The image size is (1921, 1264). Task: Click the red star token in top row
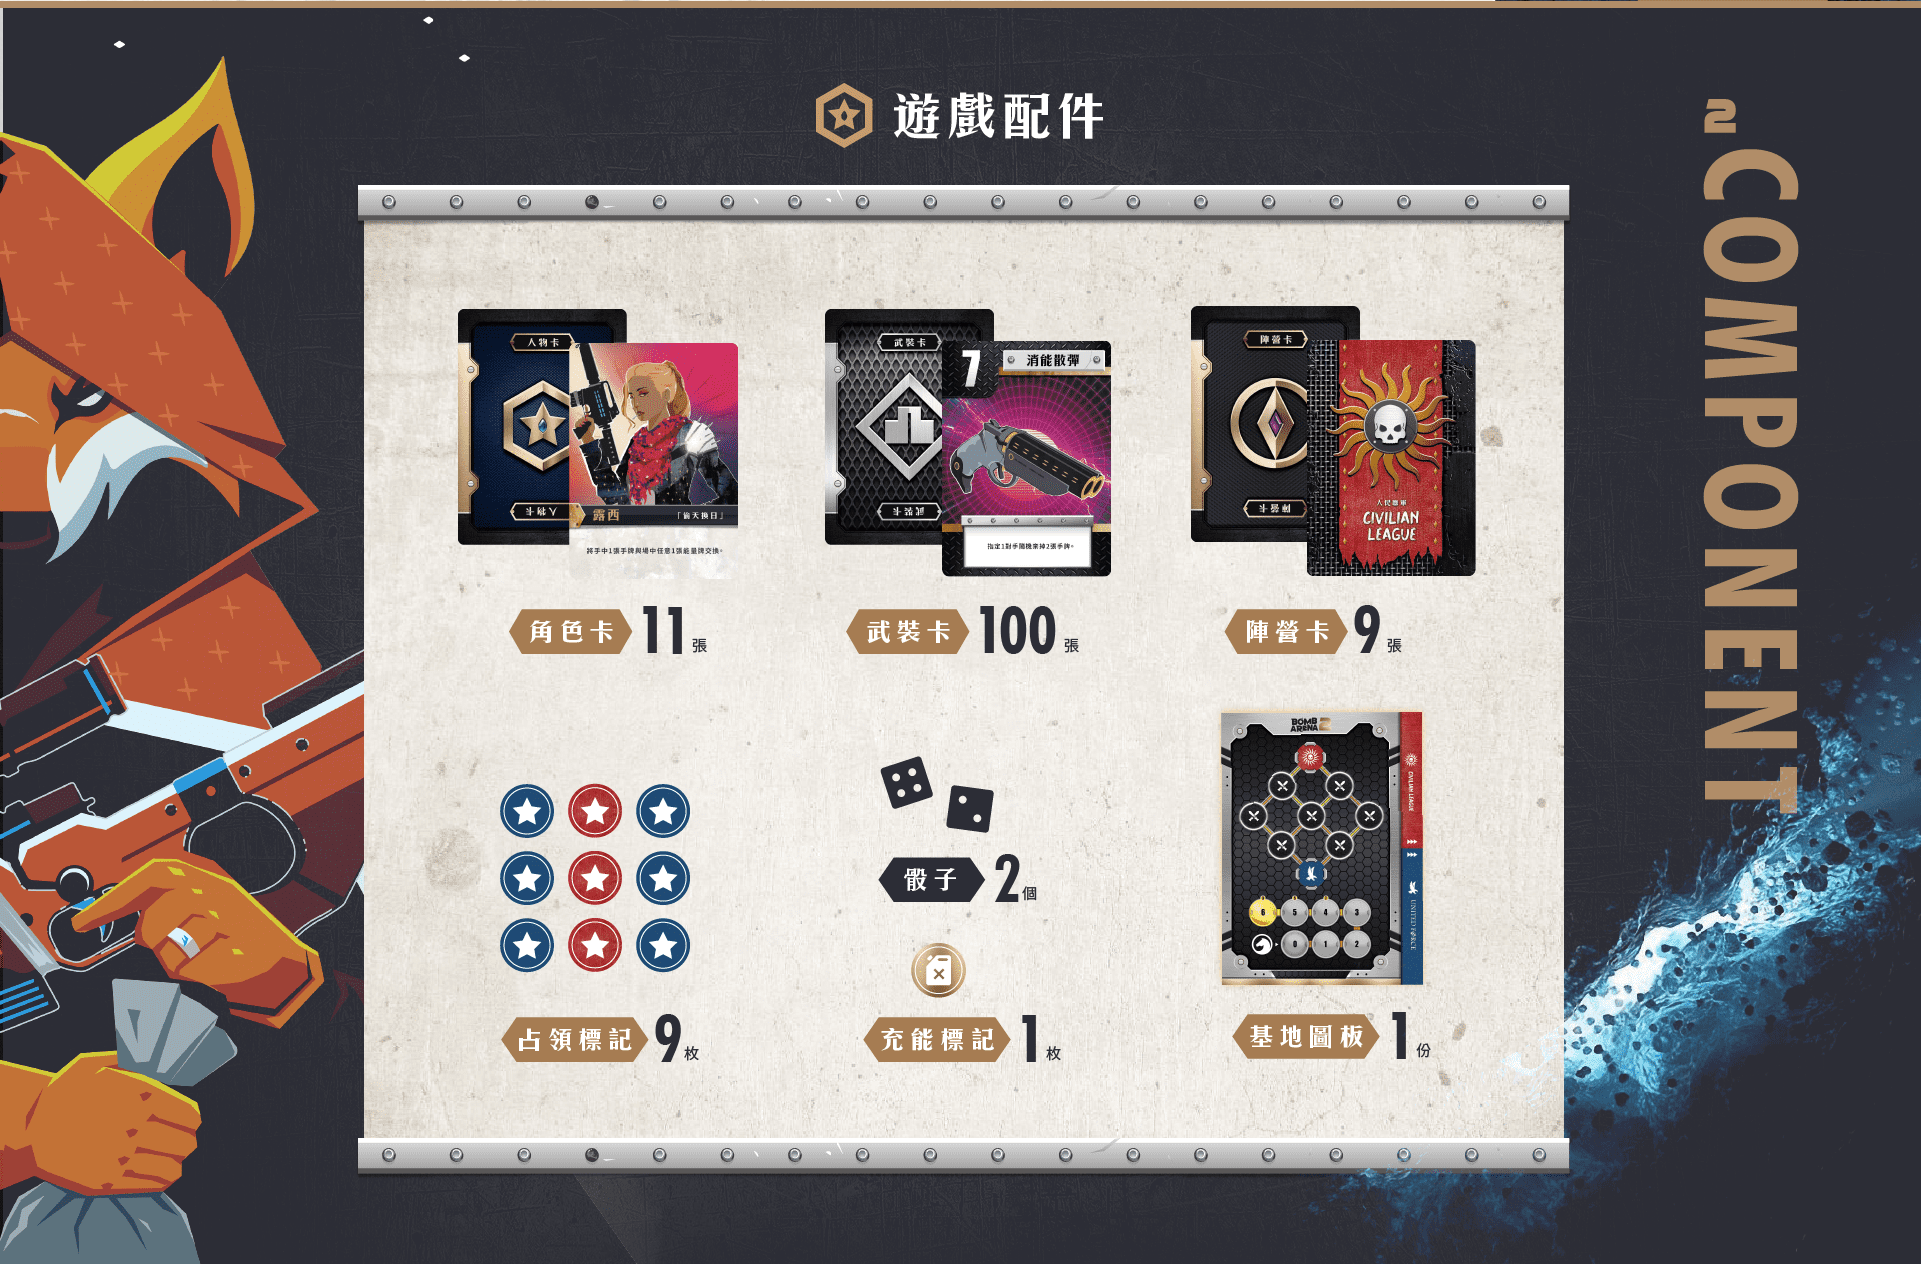pyautogui.click(x=595, y=811)
